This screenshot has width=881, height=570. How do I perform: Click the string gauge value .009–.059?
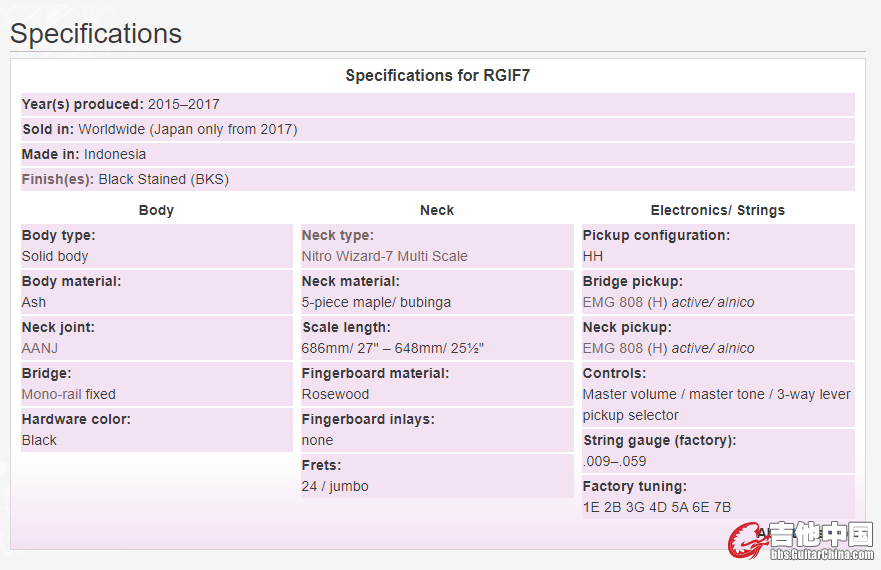tap(614, 461)
